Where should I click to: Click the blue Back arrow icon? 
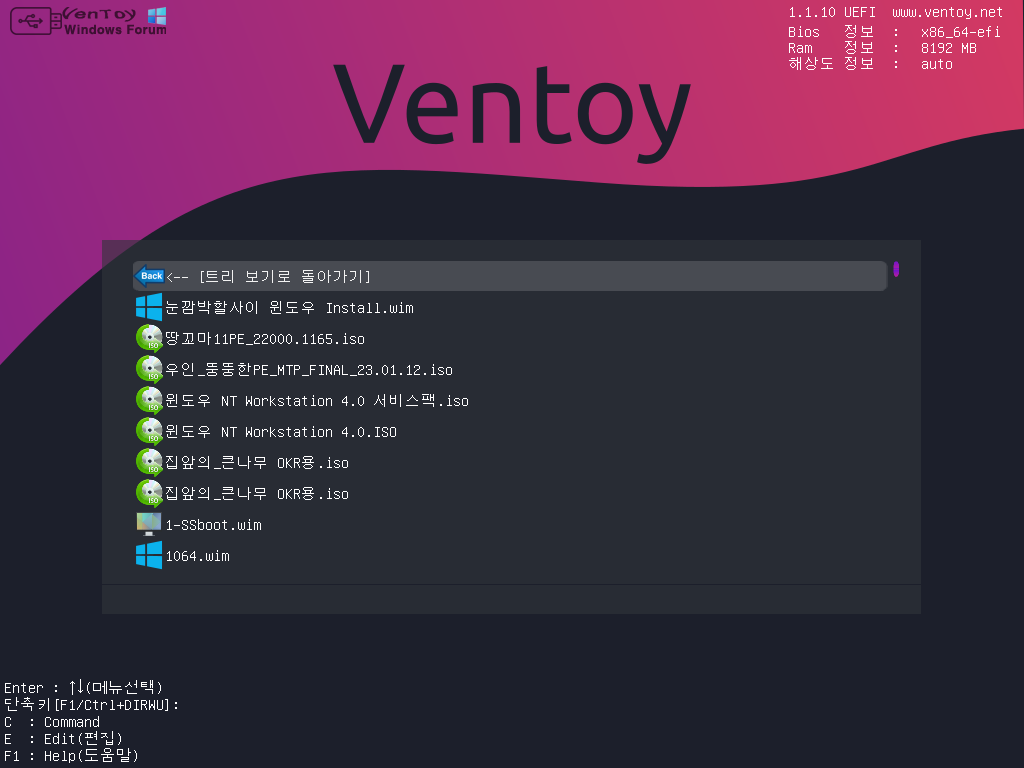point(149,276)
